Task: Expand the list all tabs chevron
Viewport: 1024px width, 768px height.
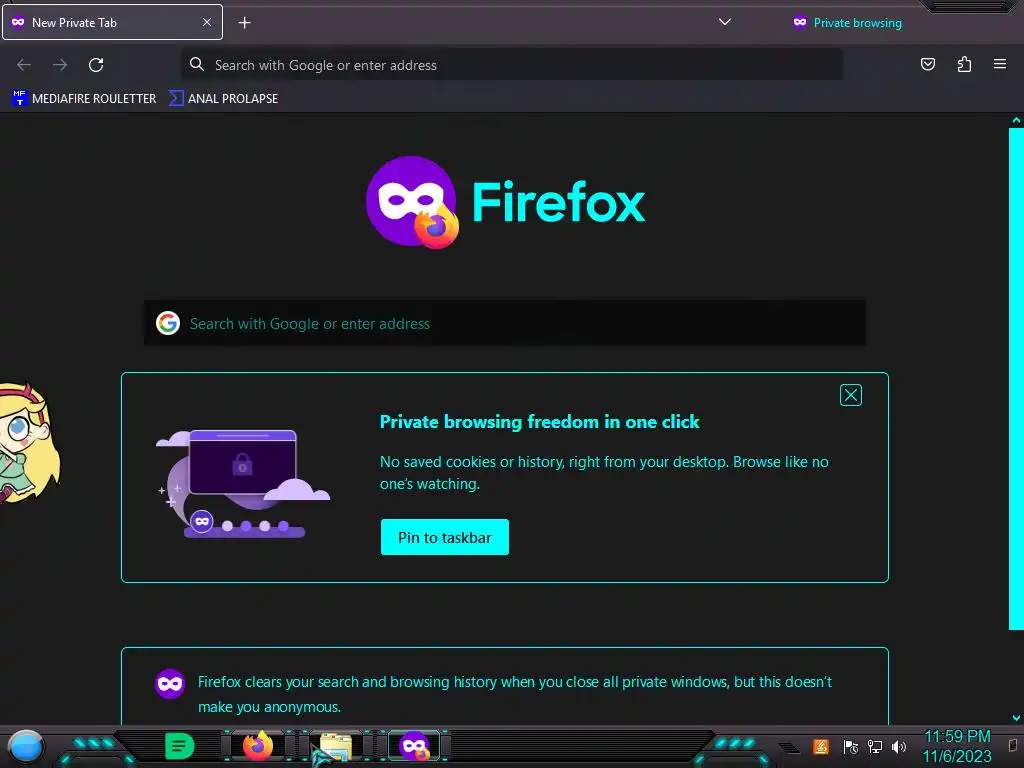Action: click(725, 22)
